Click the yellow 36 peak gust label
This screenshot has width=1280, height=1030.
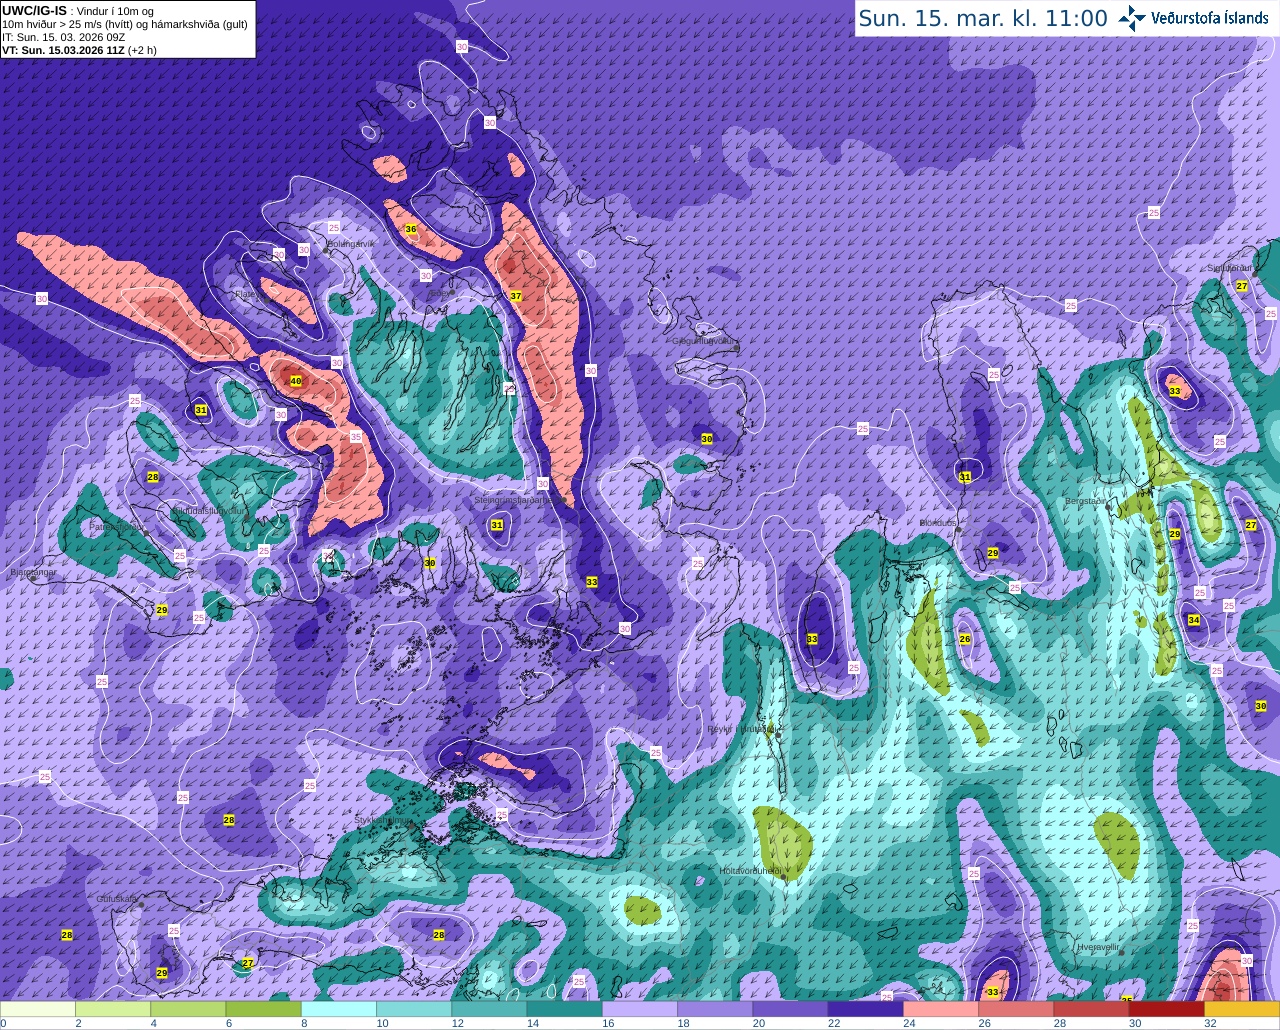click(x=410, y=229)
